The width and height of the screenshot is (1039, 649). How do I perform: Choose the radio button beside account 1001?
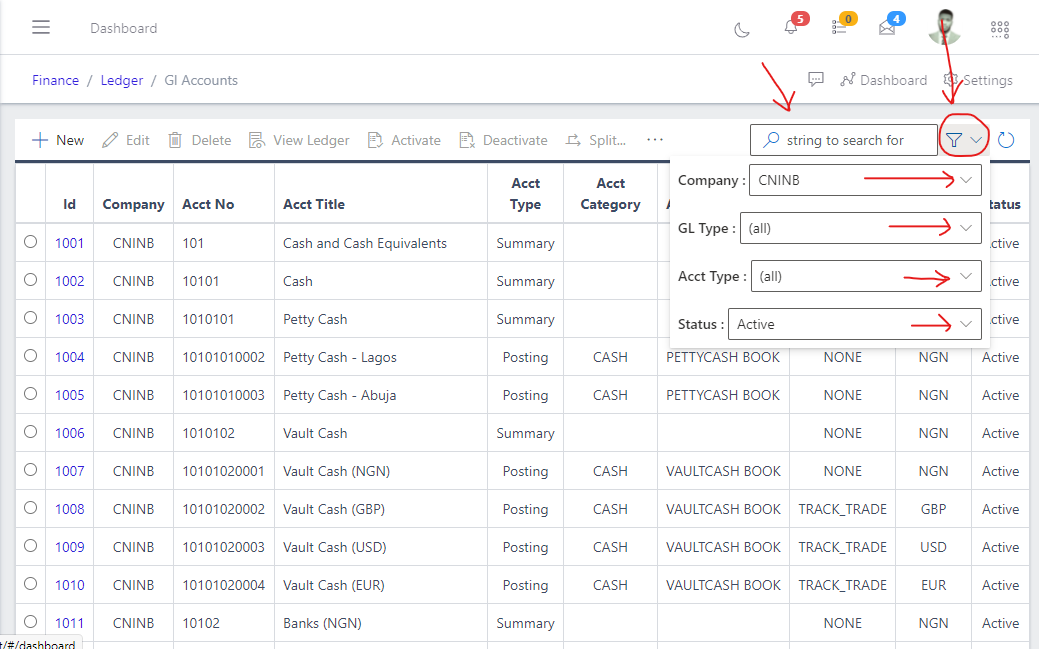(x=30, y=242)
